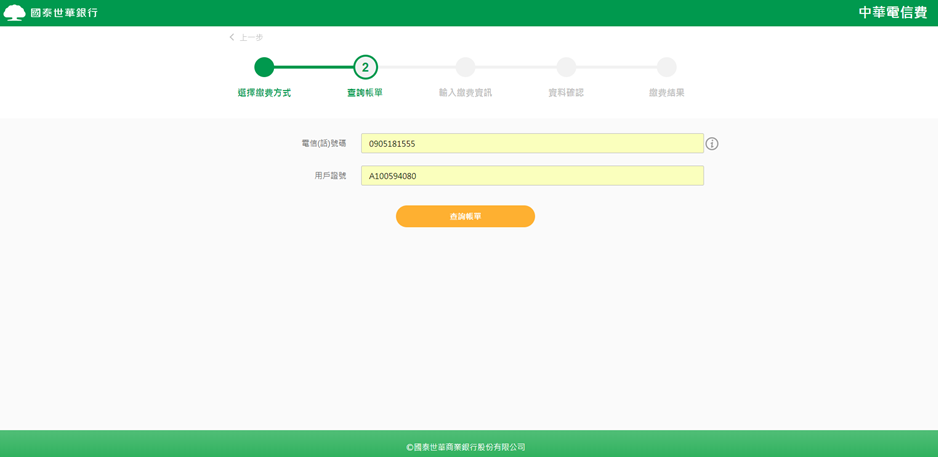Click the 用戶證號 field label

[x=330, y=176]
